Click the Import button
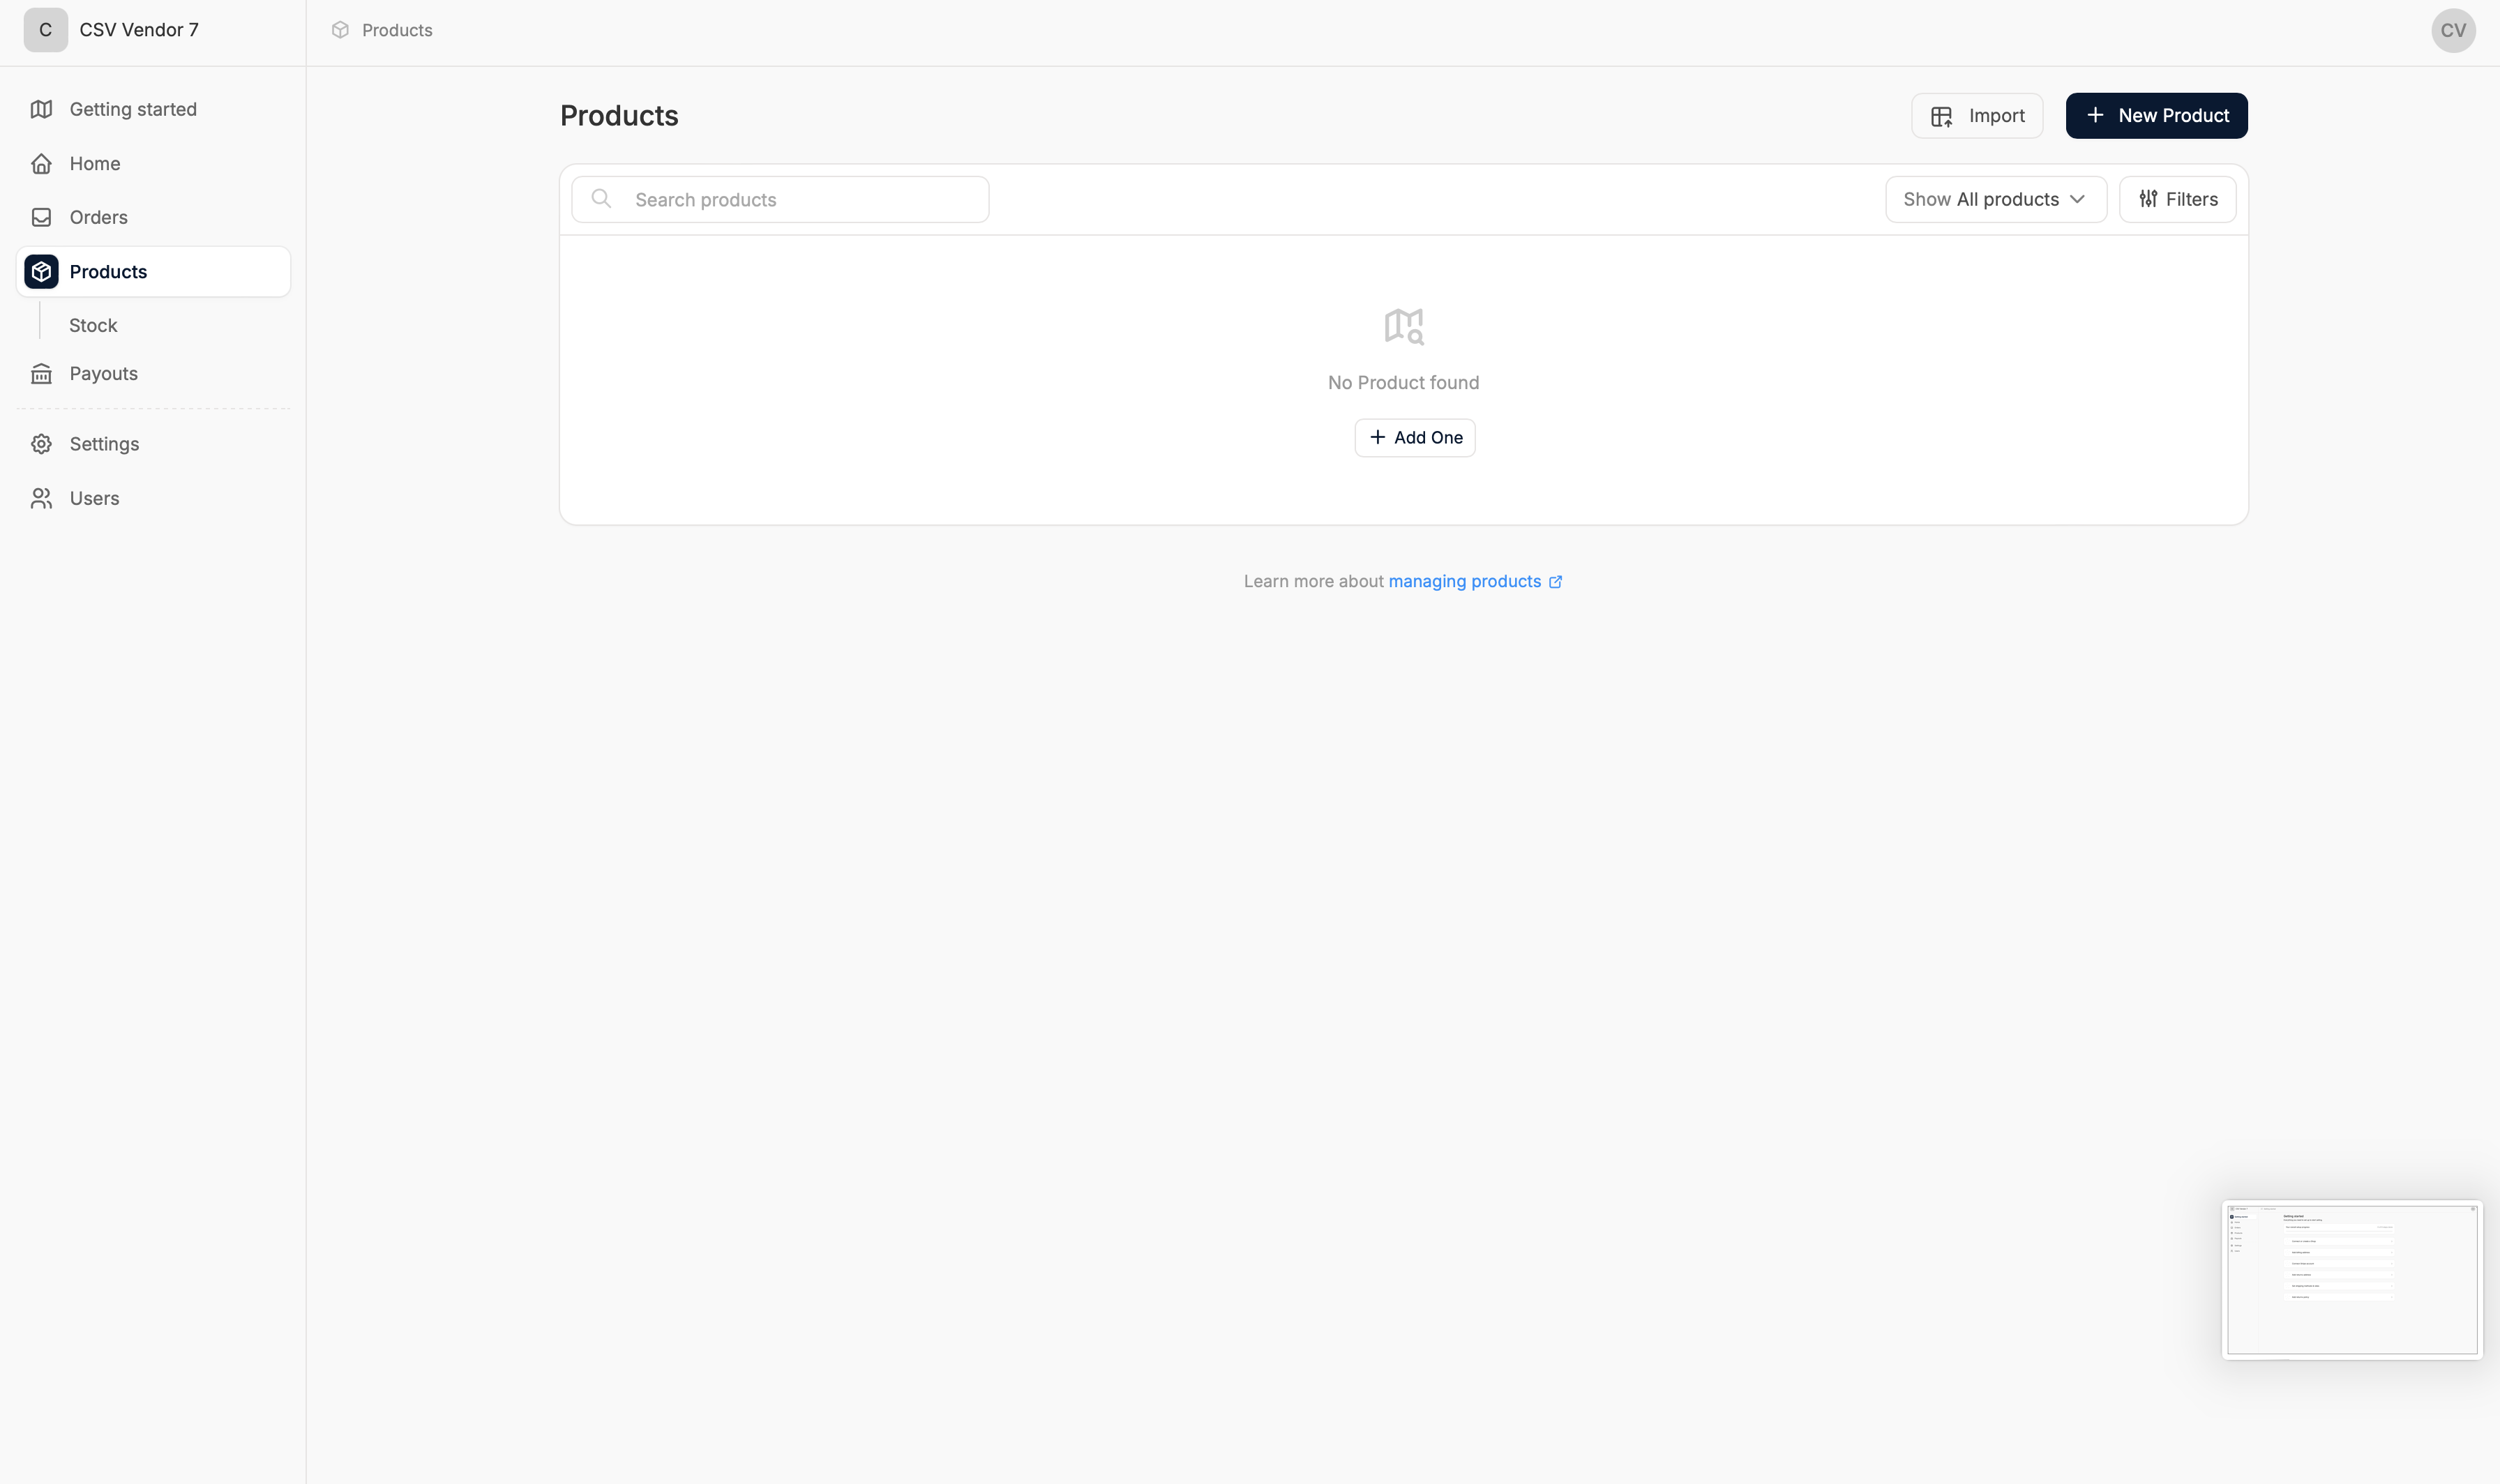2500x1484 pixels. (x=1976, y=116)
